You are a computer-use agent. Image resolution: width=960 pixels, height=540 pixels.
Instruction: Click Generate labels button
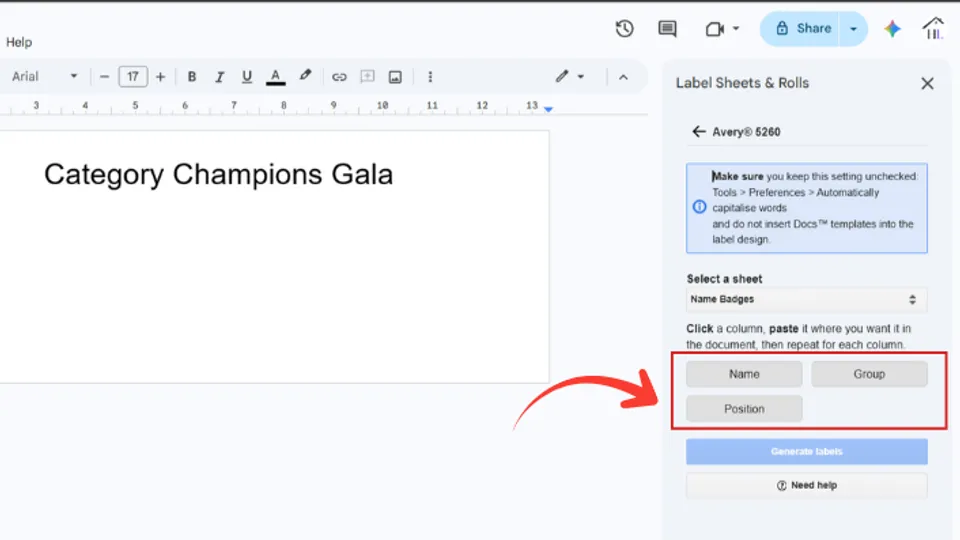point(806,452)
